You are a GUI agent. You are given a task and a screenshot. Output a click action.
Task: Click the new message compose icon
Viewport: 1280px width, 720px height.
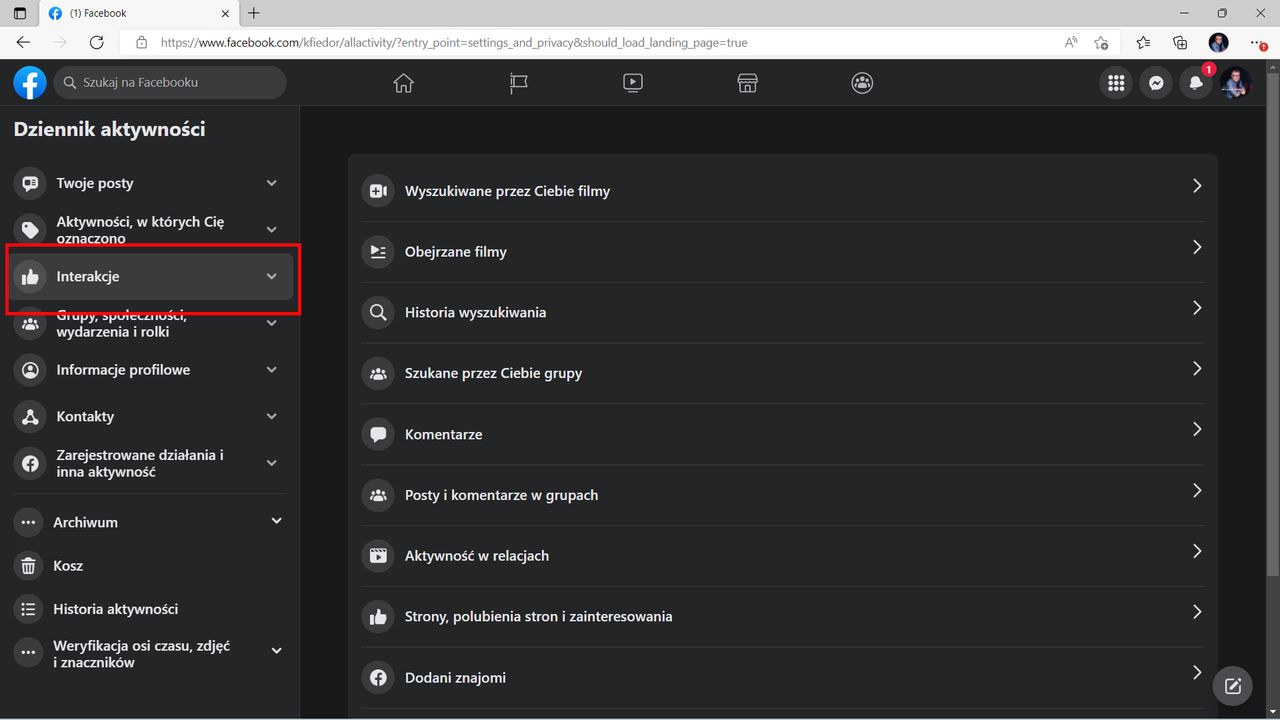click(x=1233, y=686)
